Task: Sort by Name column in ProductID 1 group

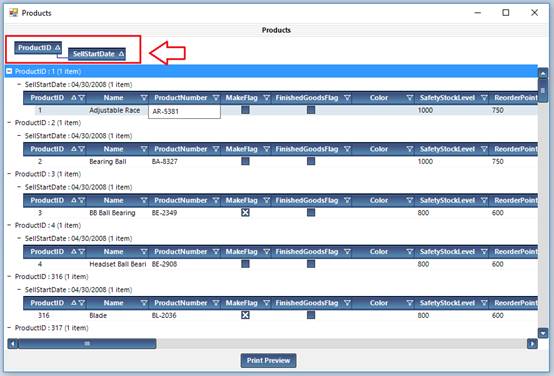Action: point(113,98)
